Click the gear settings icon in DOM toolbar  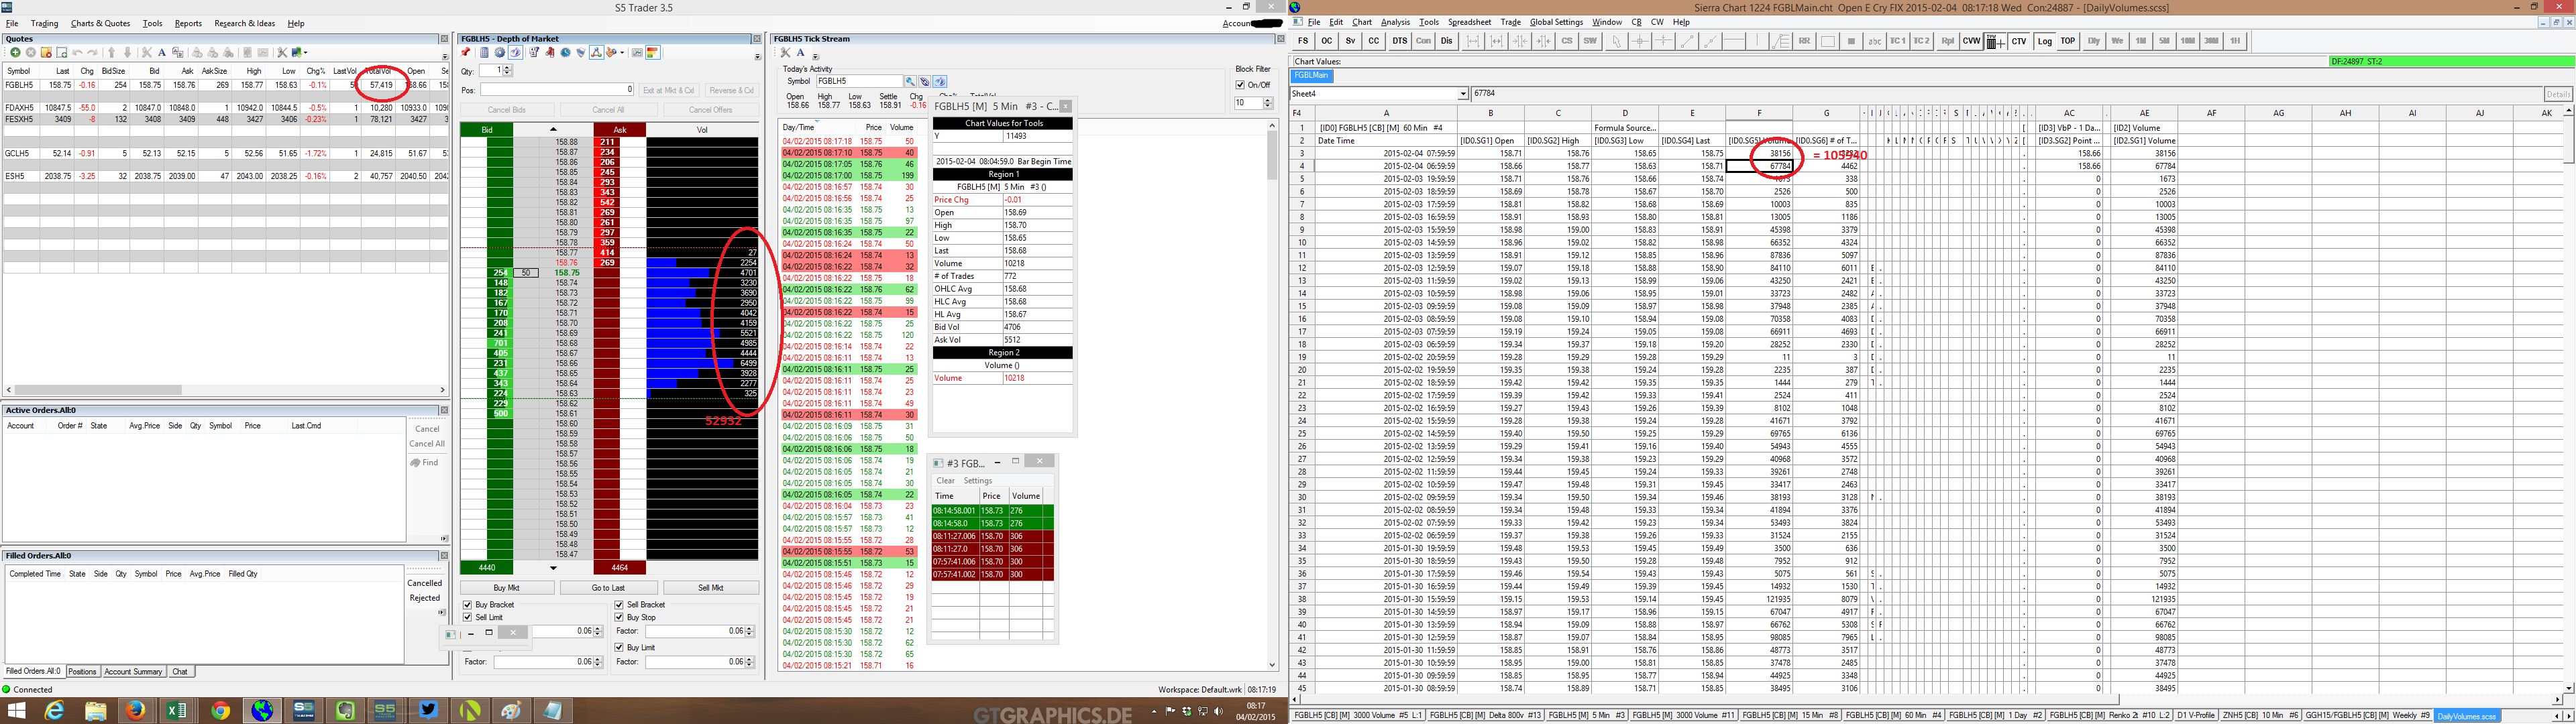point(500,53)
